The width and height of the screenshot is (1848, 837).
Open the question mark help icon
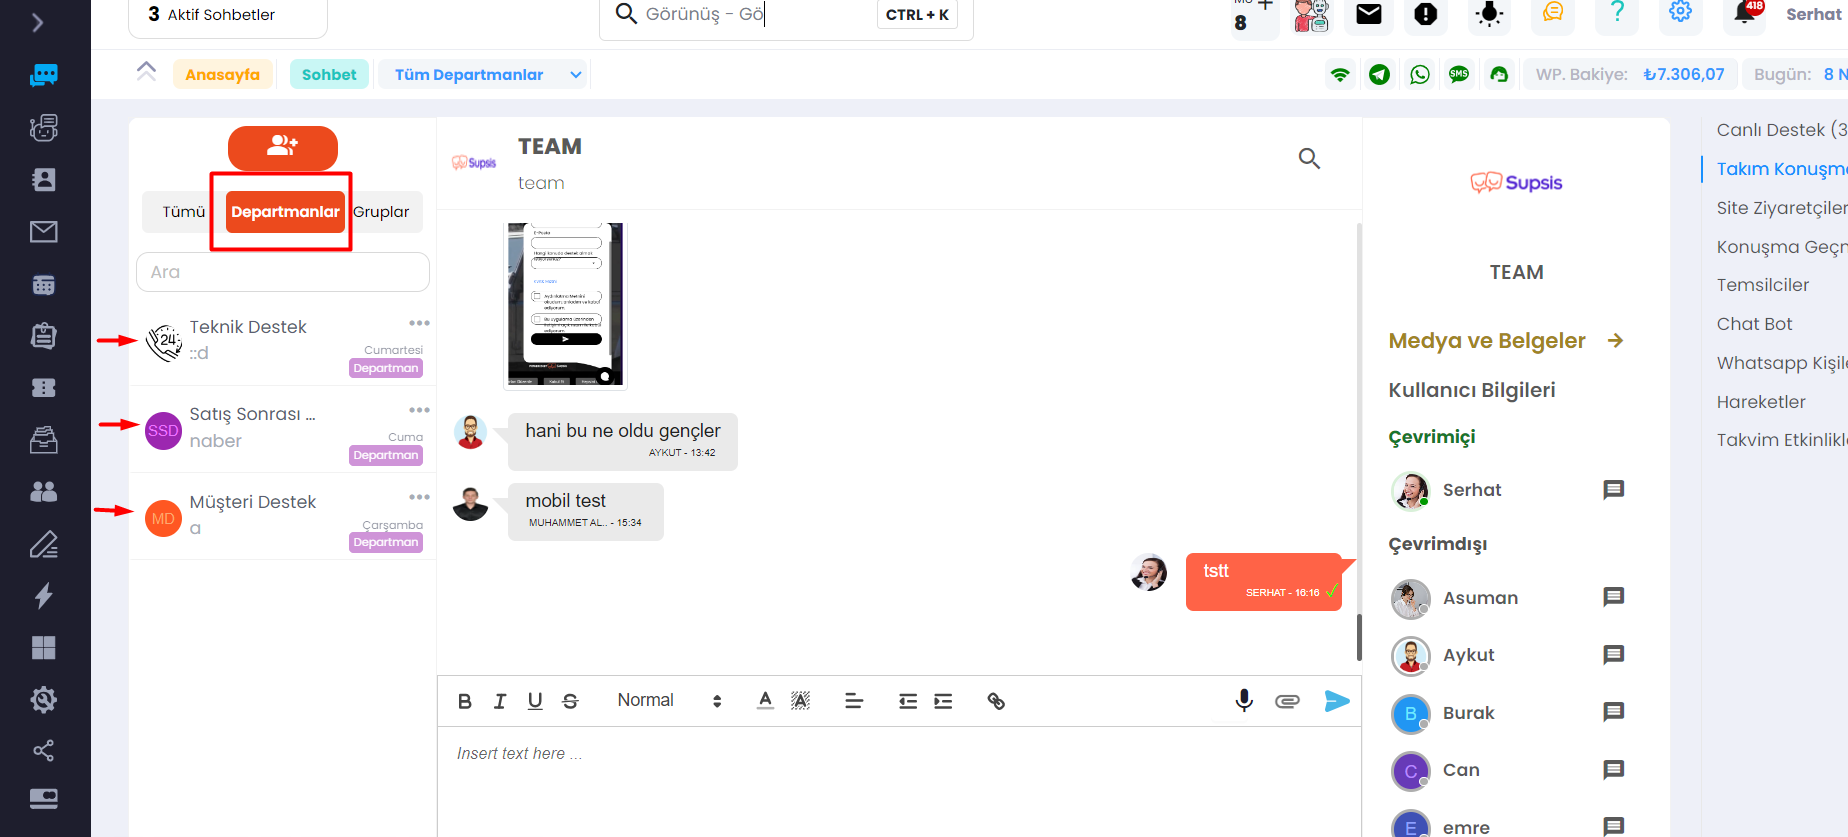(x=1617, y=13)
